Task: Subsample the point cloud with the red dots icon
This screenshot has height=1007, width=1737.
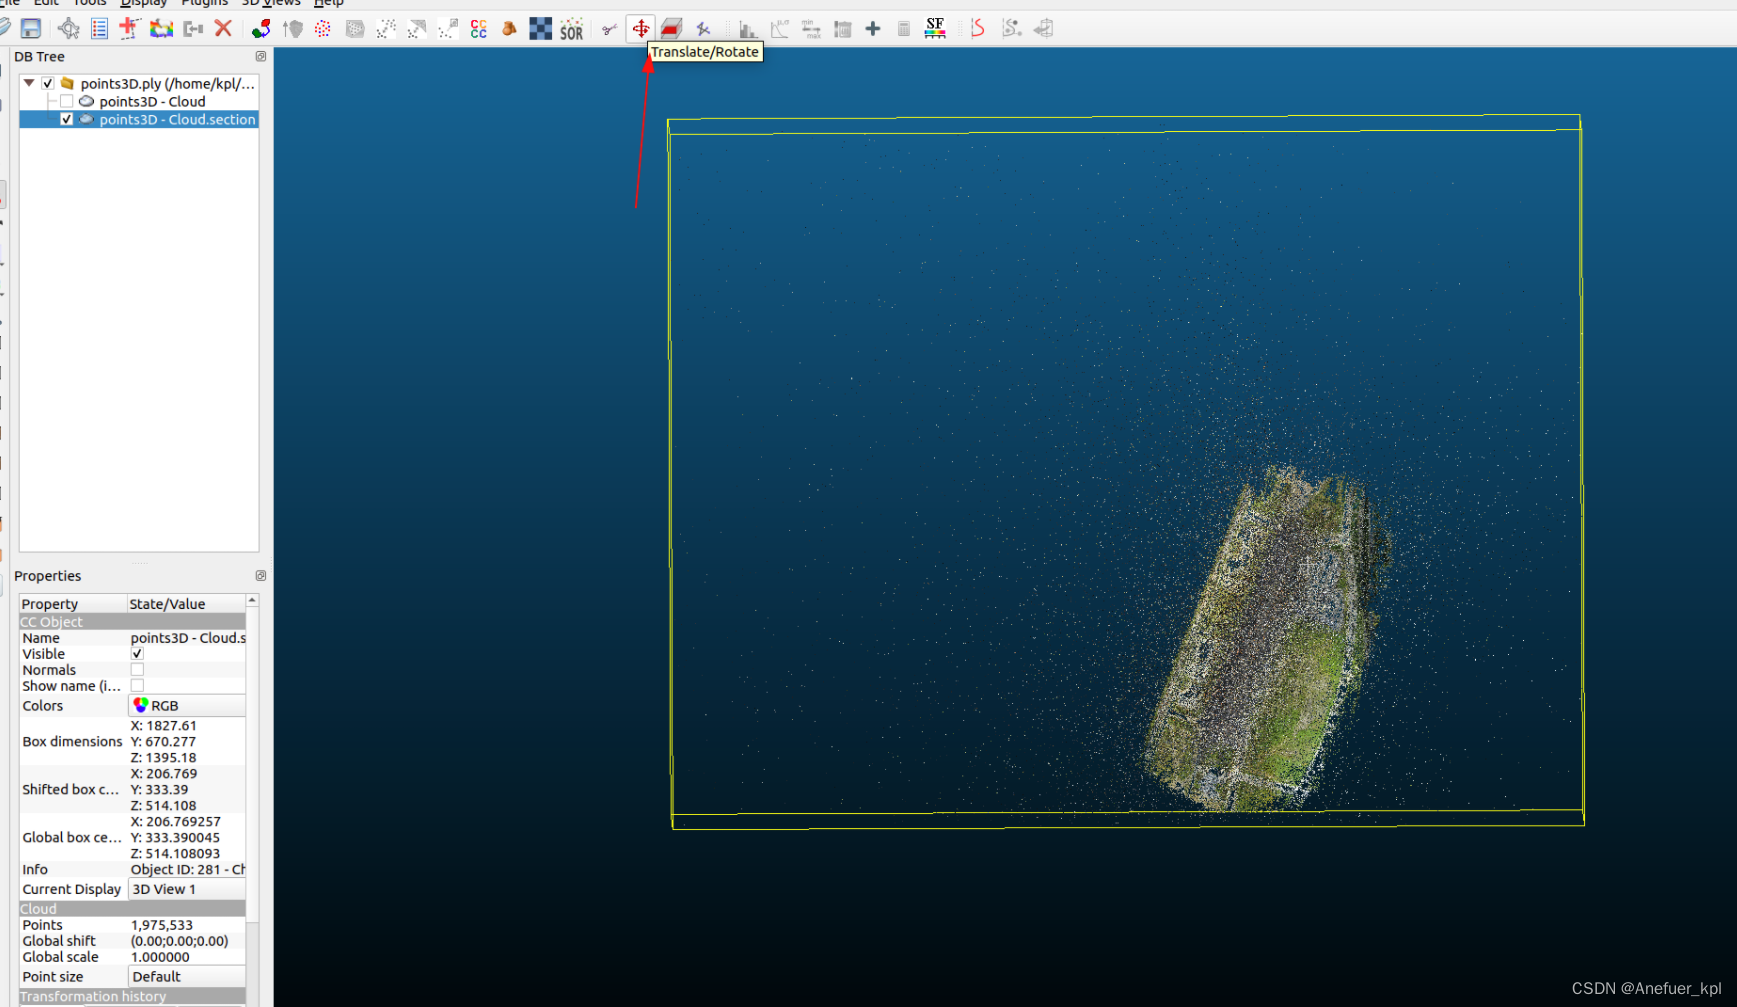Action: click(x=323, y=29)
